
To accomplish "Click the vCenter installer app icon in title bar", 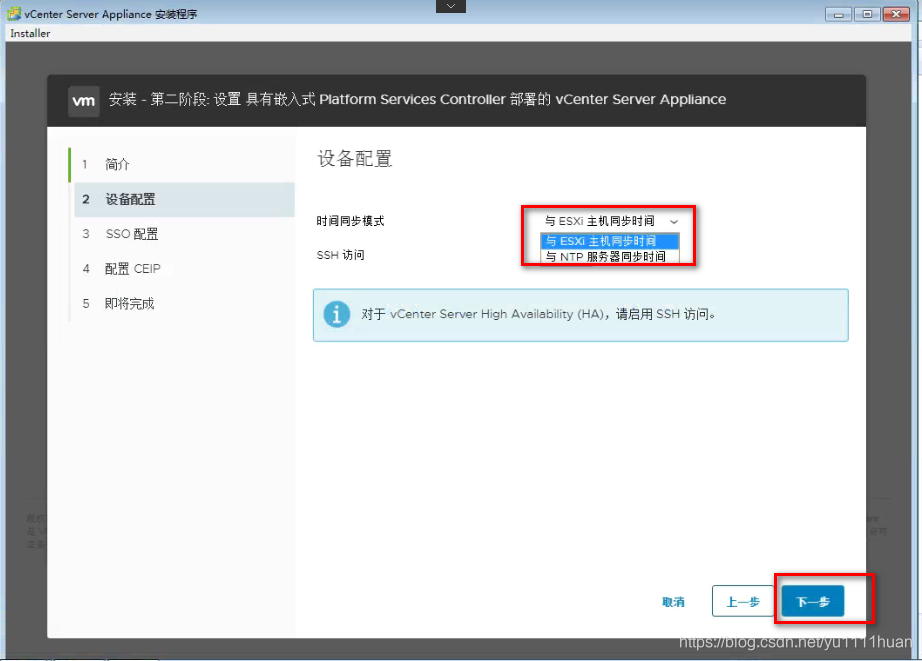I will coord(13,14).
